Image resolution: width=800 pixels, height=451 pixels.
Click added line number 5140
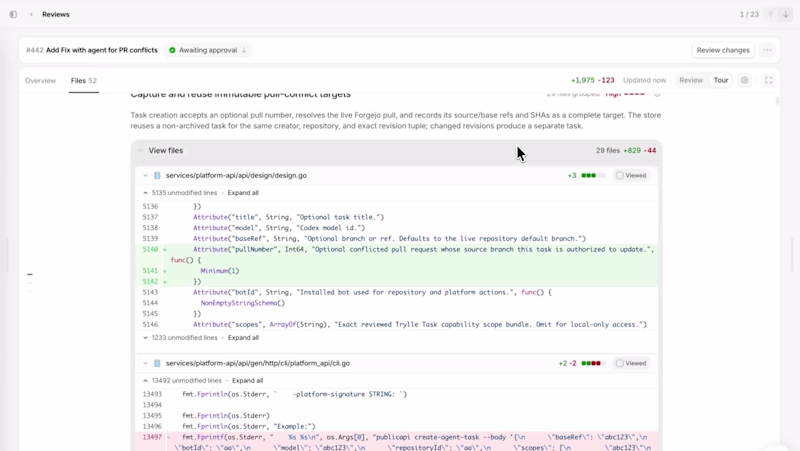point(150,249)
